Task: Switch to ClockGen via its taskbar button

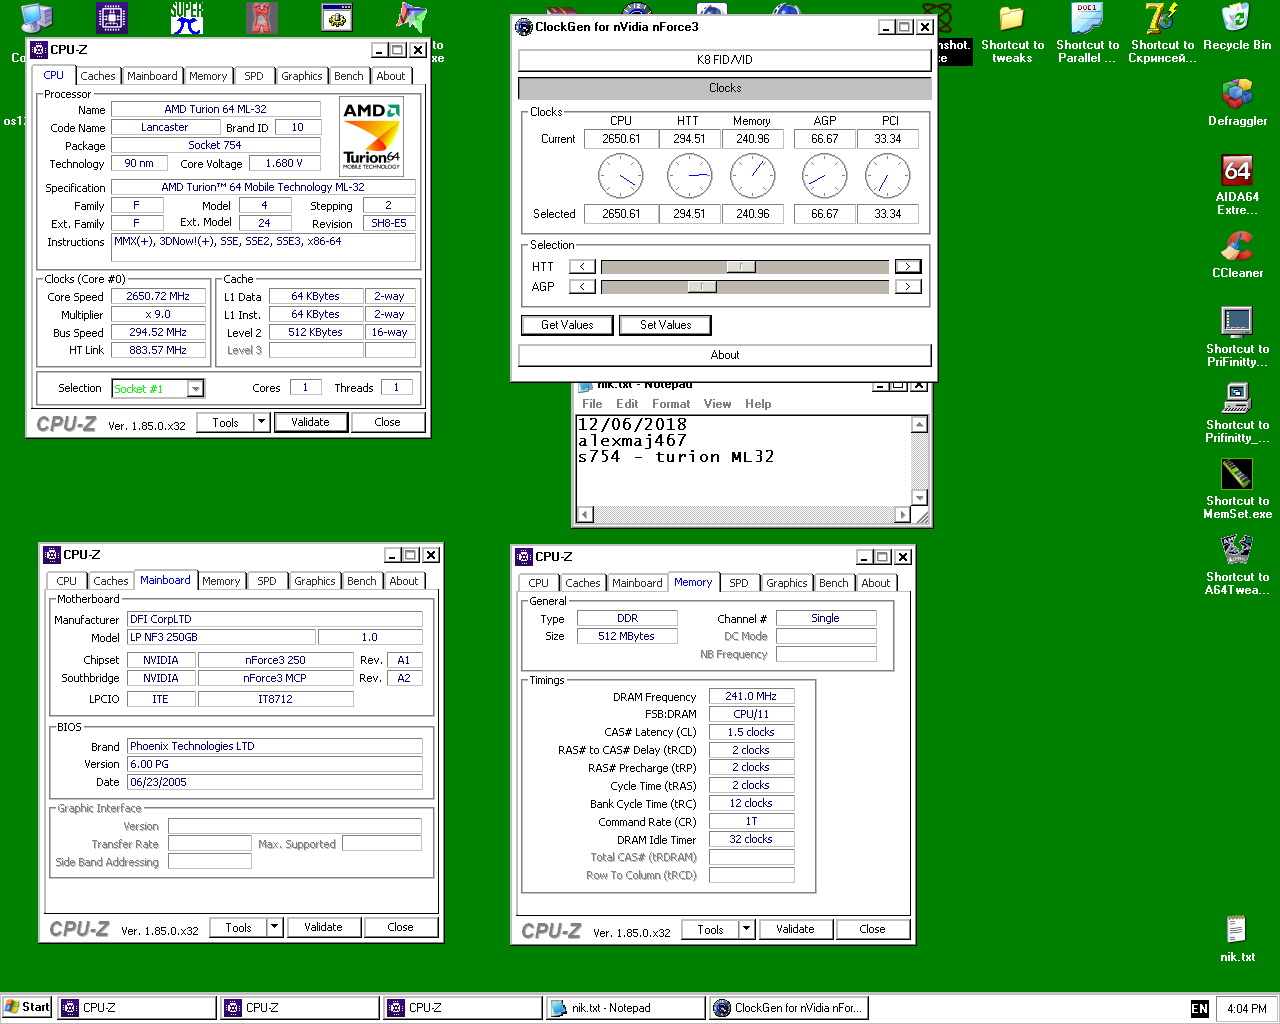Action: point(789,1008)
